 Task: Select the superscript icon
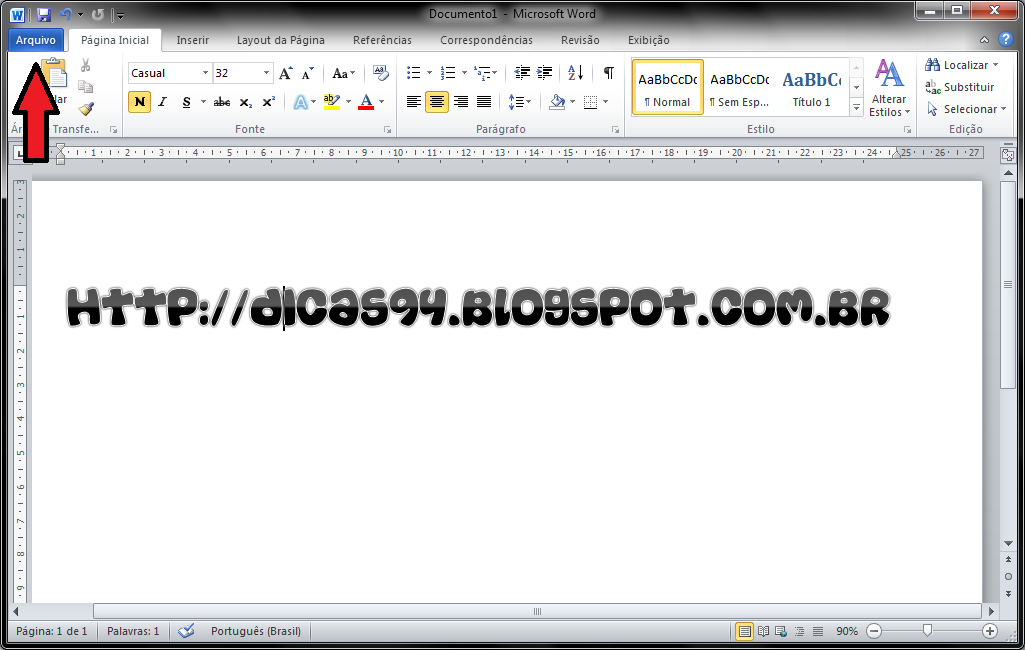tap(269, 101)
